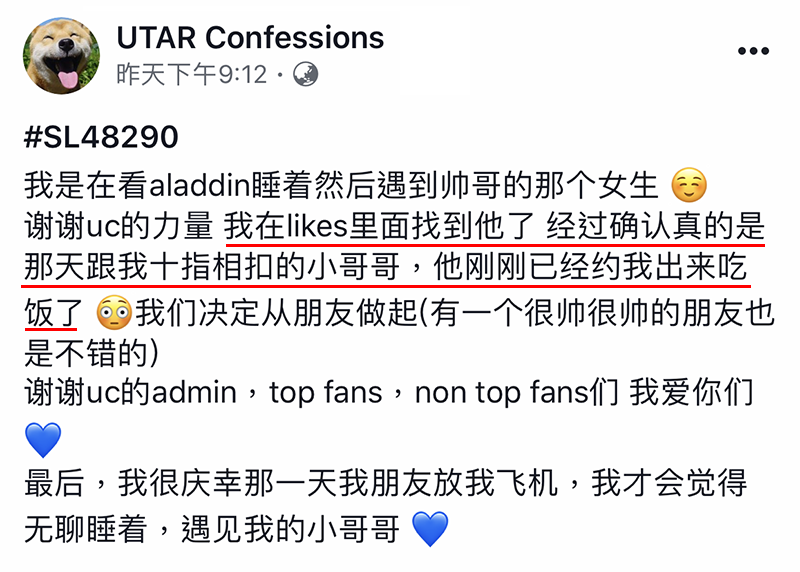The image size is (800, 572).
Task: Click the 无聊睡着 text on last line
Action: (85, 529)
